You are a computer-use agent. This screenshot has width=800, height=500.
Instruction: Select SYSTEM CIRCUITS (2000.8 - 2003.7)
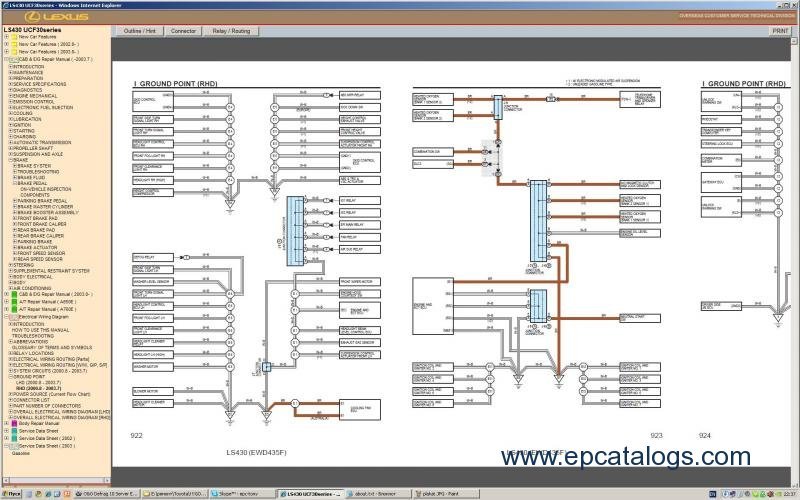[x=50, y=371]
